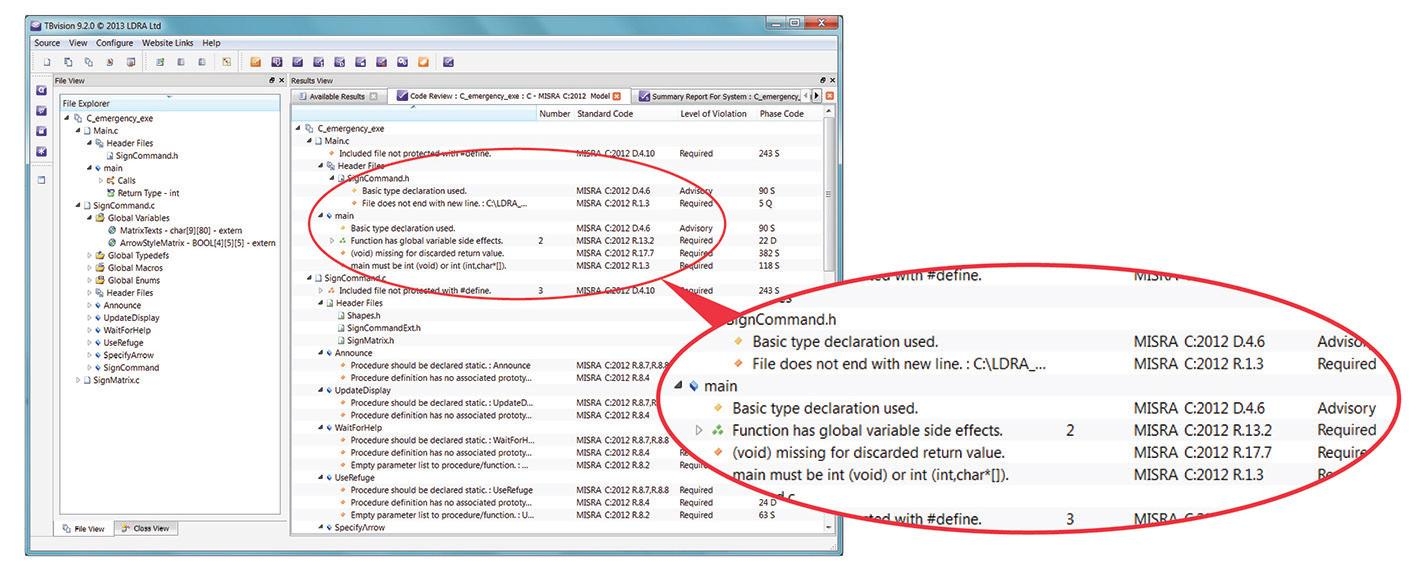Close the Code Review tab
Viewport: 1417px width, 582px height.
tap(616, 96)
